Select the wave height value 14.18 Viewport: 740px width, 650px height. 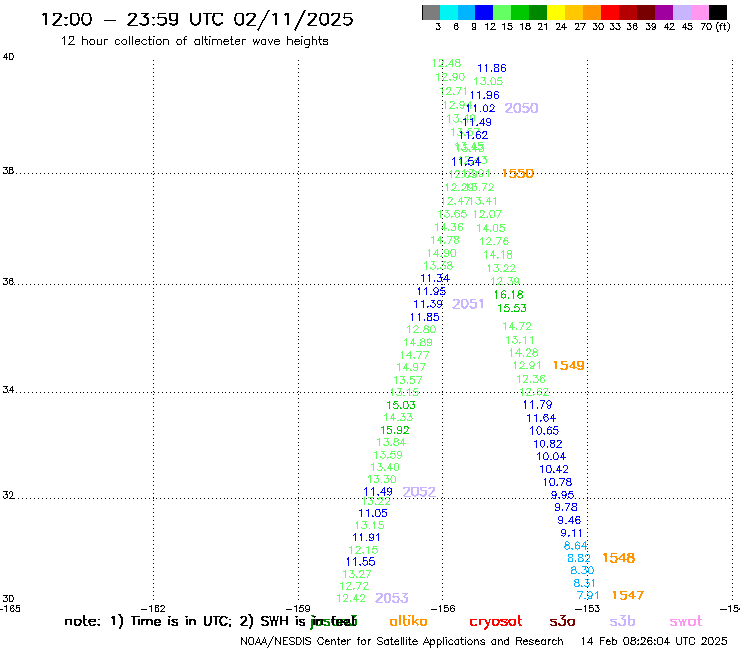point(498,255)
